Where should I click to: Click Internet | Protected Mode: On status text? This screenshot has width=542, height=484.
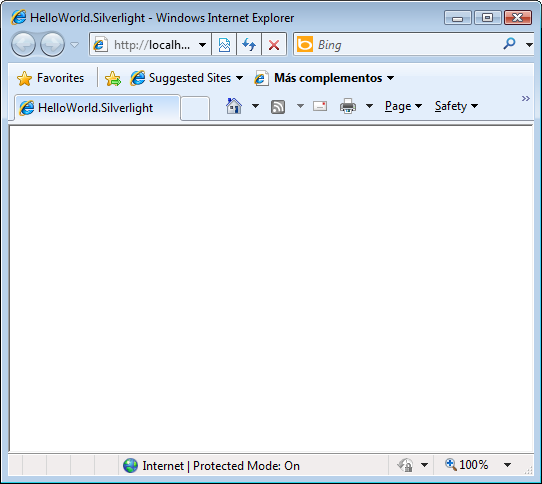coord(221,466)
